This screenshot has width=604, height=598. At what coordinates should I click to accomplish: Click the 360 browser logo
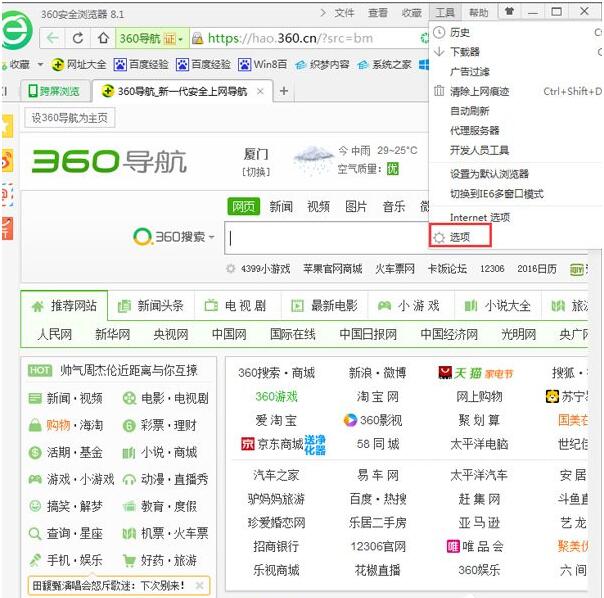[x=15, y=31]
